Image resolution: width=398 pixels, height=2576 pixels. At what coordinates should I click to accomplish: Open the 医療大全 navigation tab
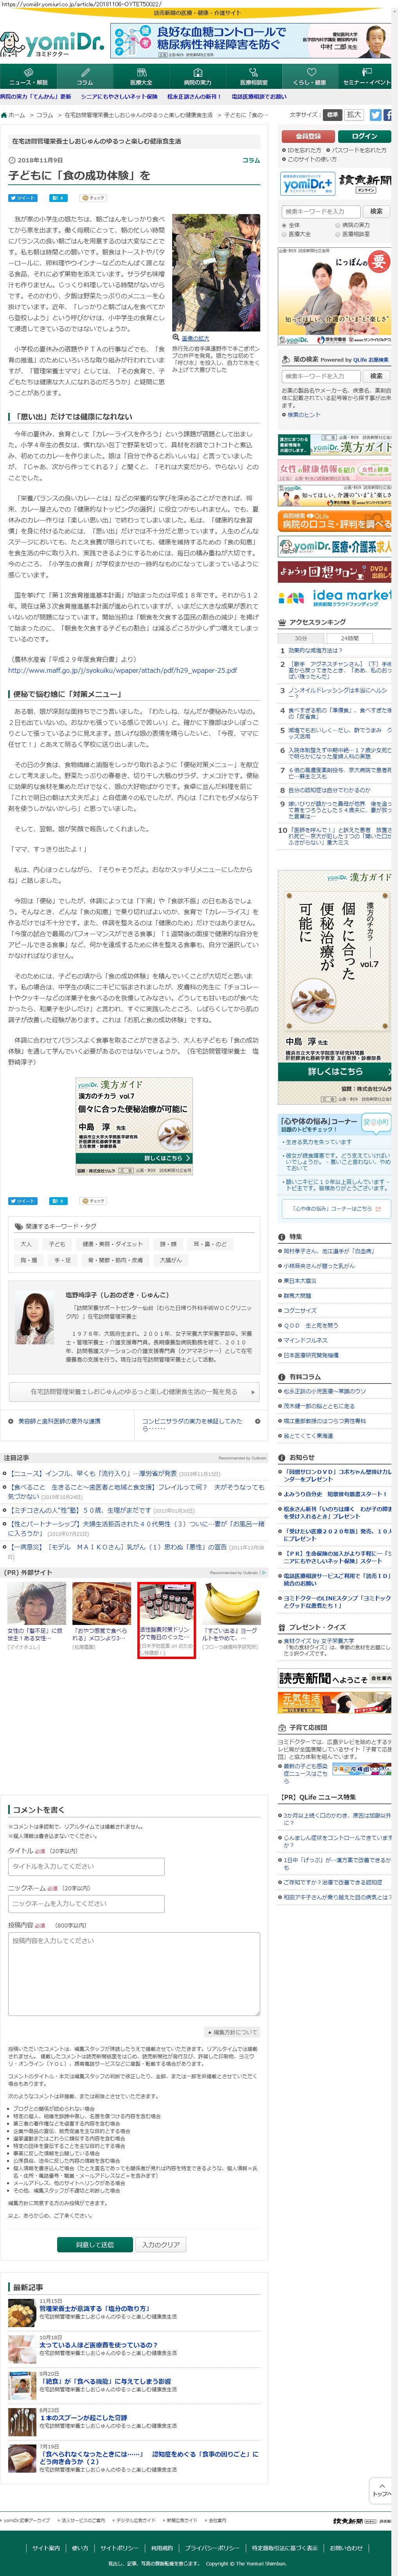pos(141,78)
